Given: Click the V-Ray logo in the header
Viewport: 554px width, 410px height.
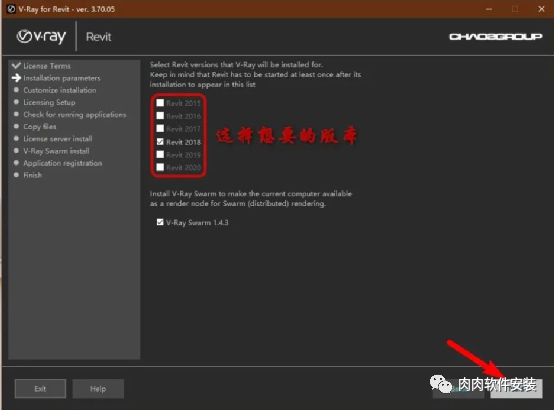Looking at the screenshot, I should pos(41,37).
